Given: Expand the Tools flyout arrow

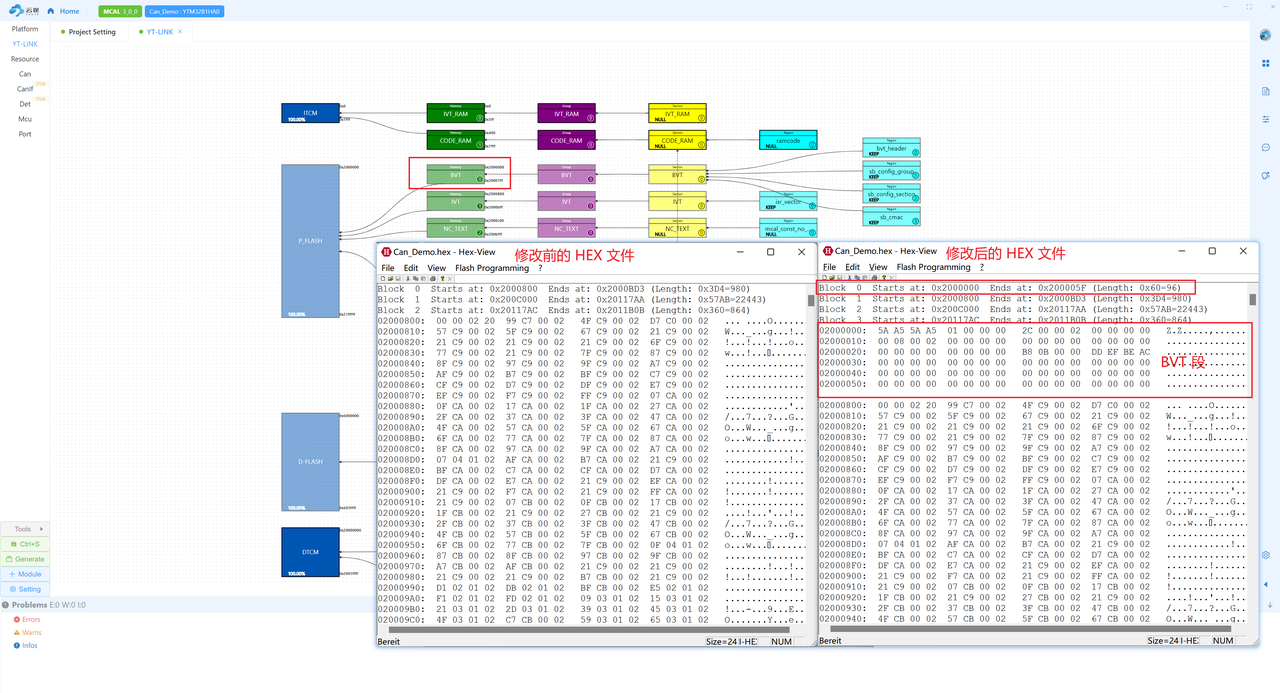Looking at the screenshot, I should pos(42,529).
